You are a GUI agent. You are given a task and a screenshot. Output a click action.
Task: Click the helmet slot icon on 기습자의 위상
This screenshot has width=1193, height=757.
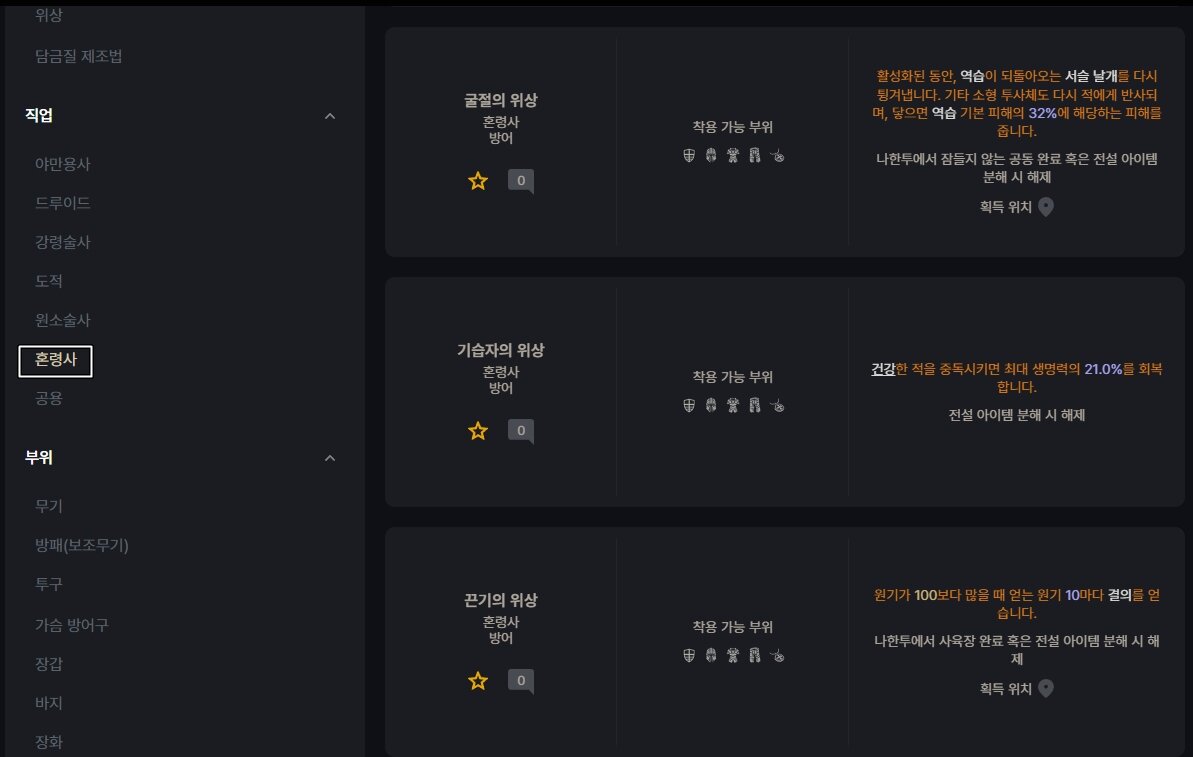(x=711, y=406)
